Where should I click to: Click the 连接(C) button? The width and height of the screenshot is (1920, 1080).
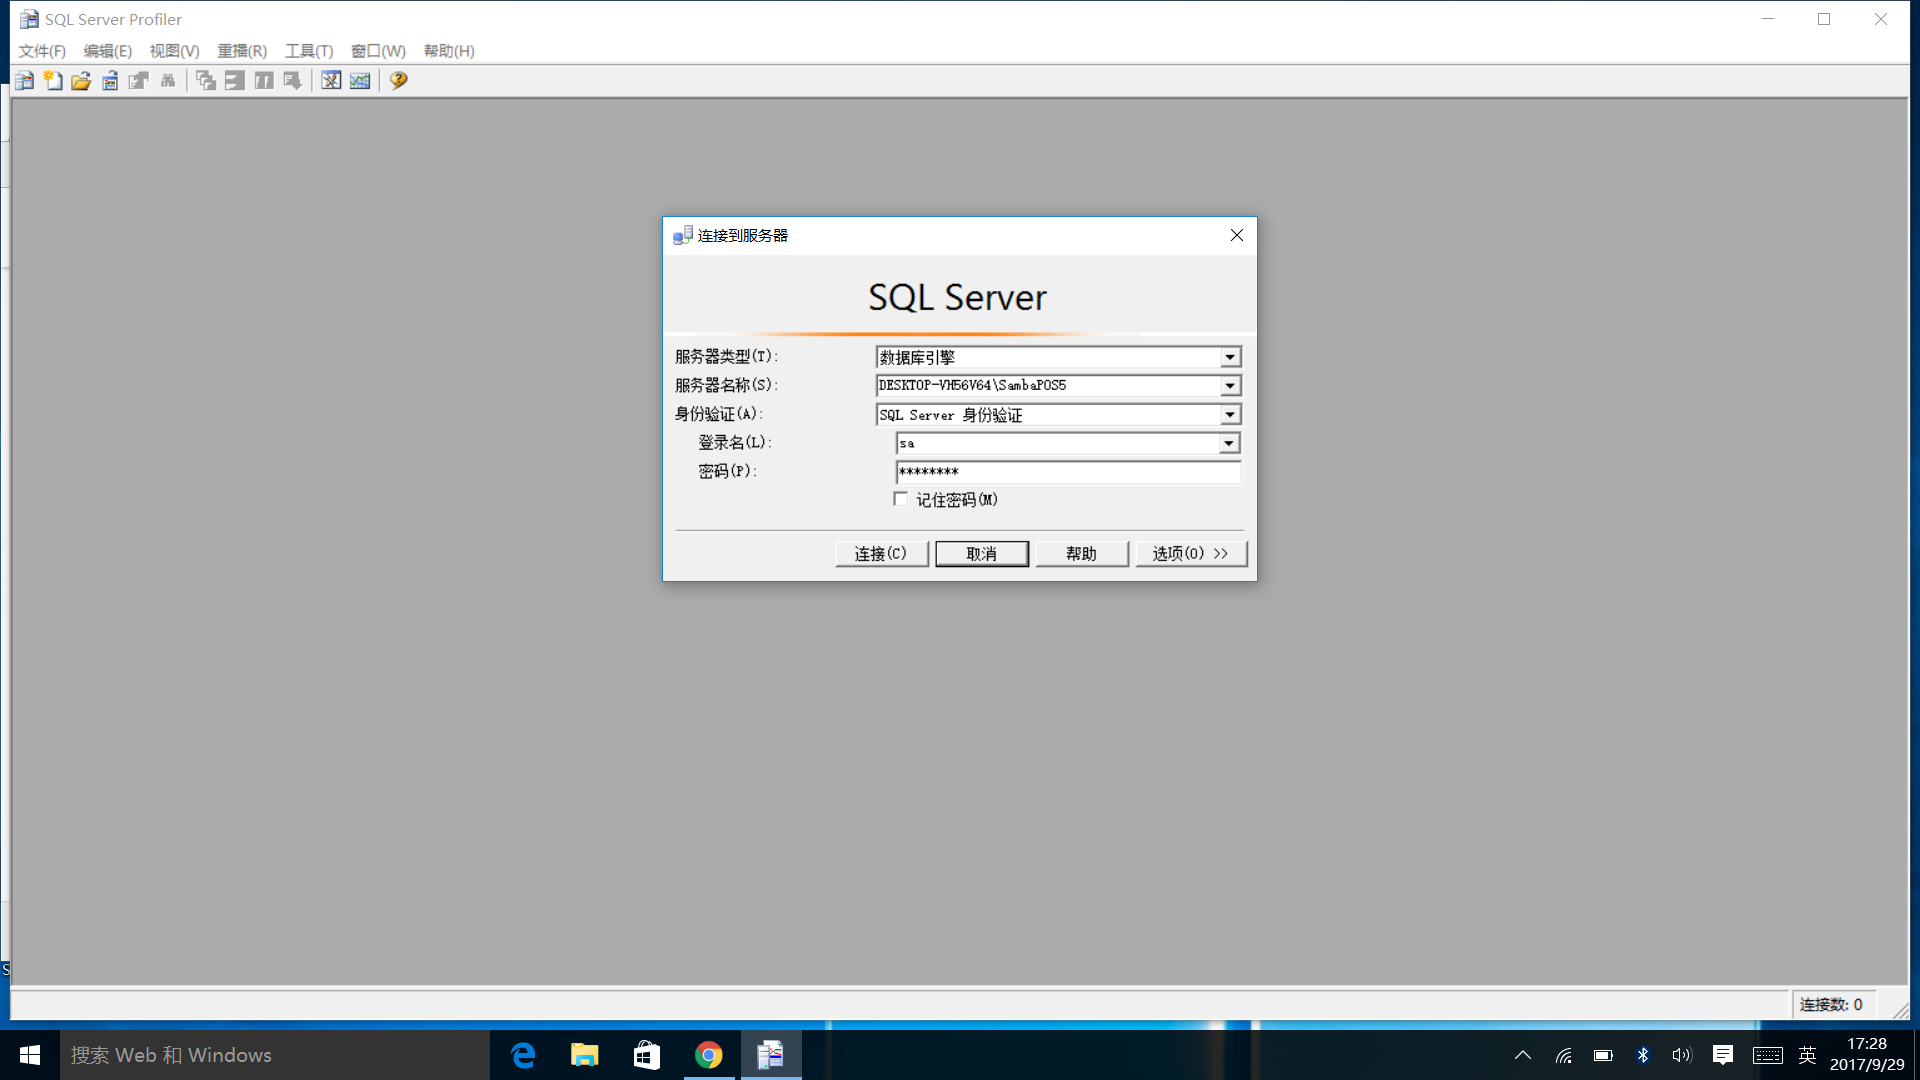[881, 554]
